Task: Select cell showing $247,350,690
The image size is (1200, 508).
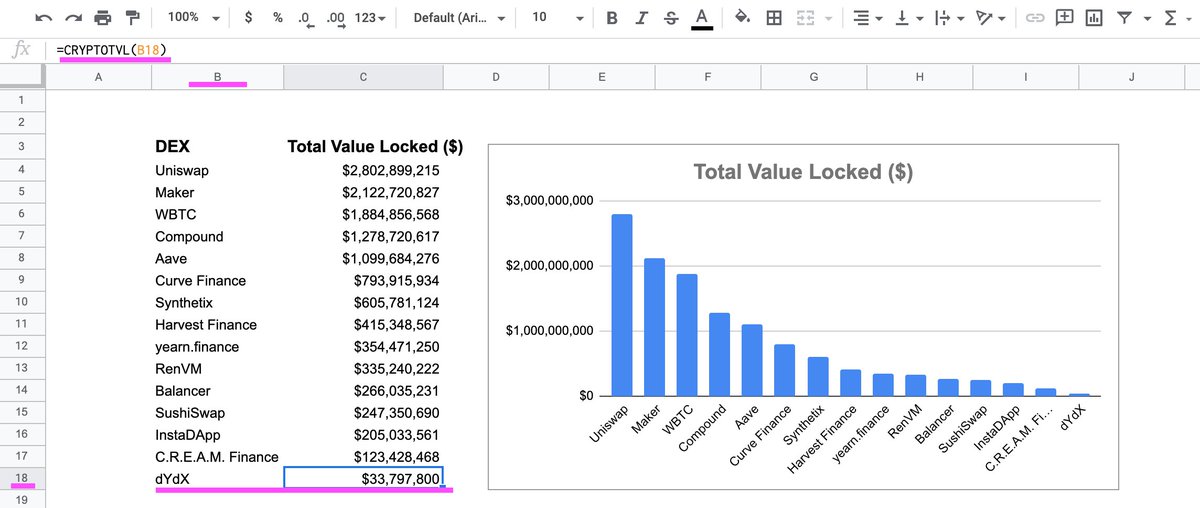Action: (363, 412)
